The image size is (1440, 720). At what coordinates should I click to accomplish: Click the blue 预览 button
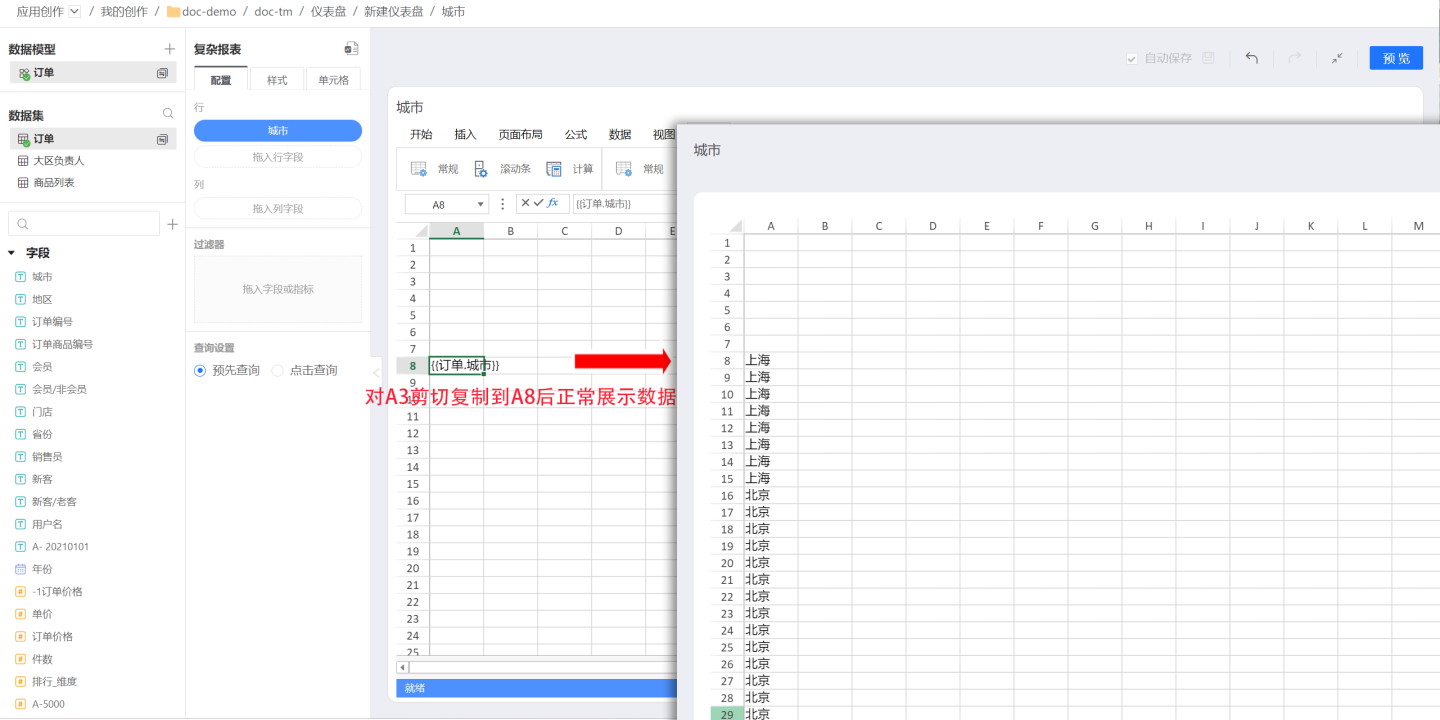pyautogui.click(x=1396, y=58)
